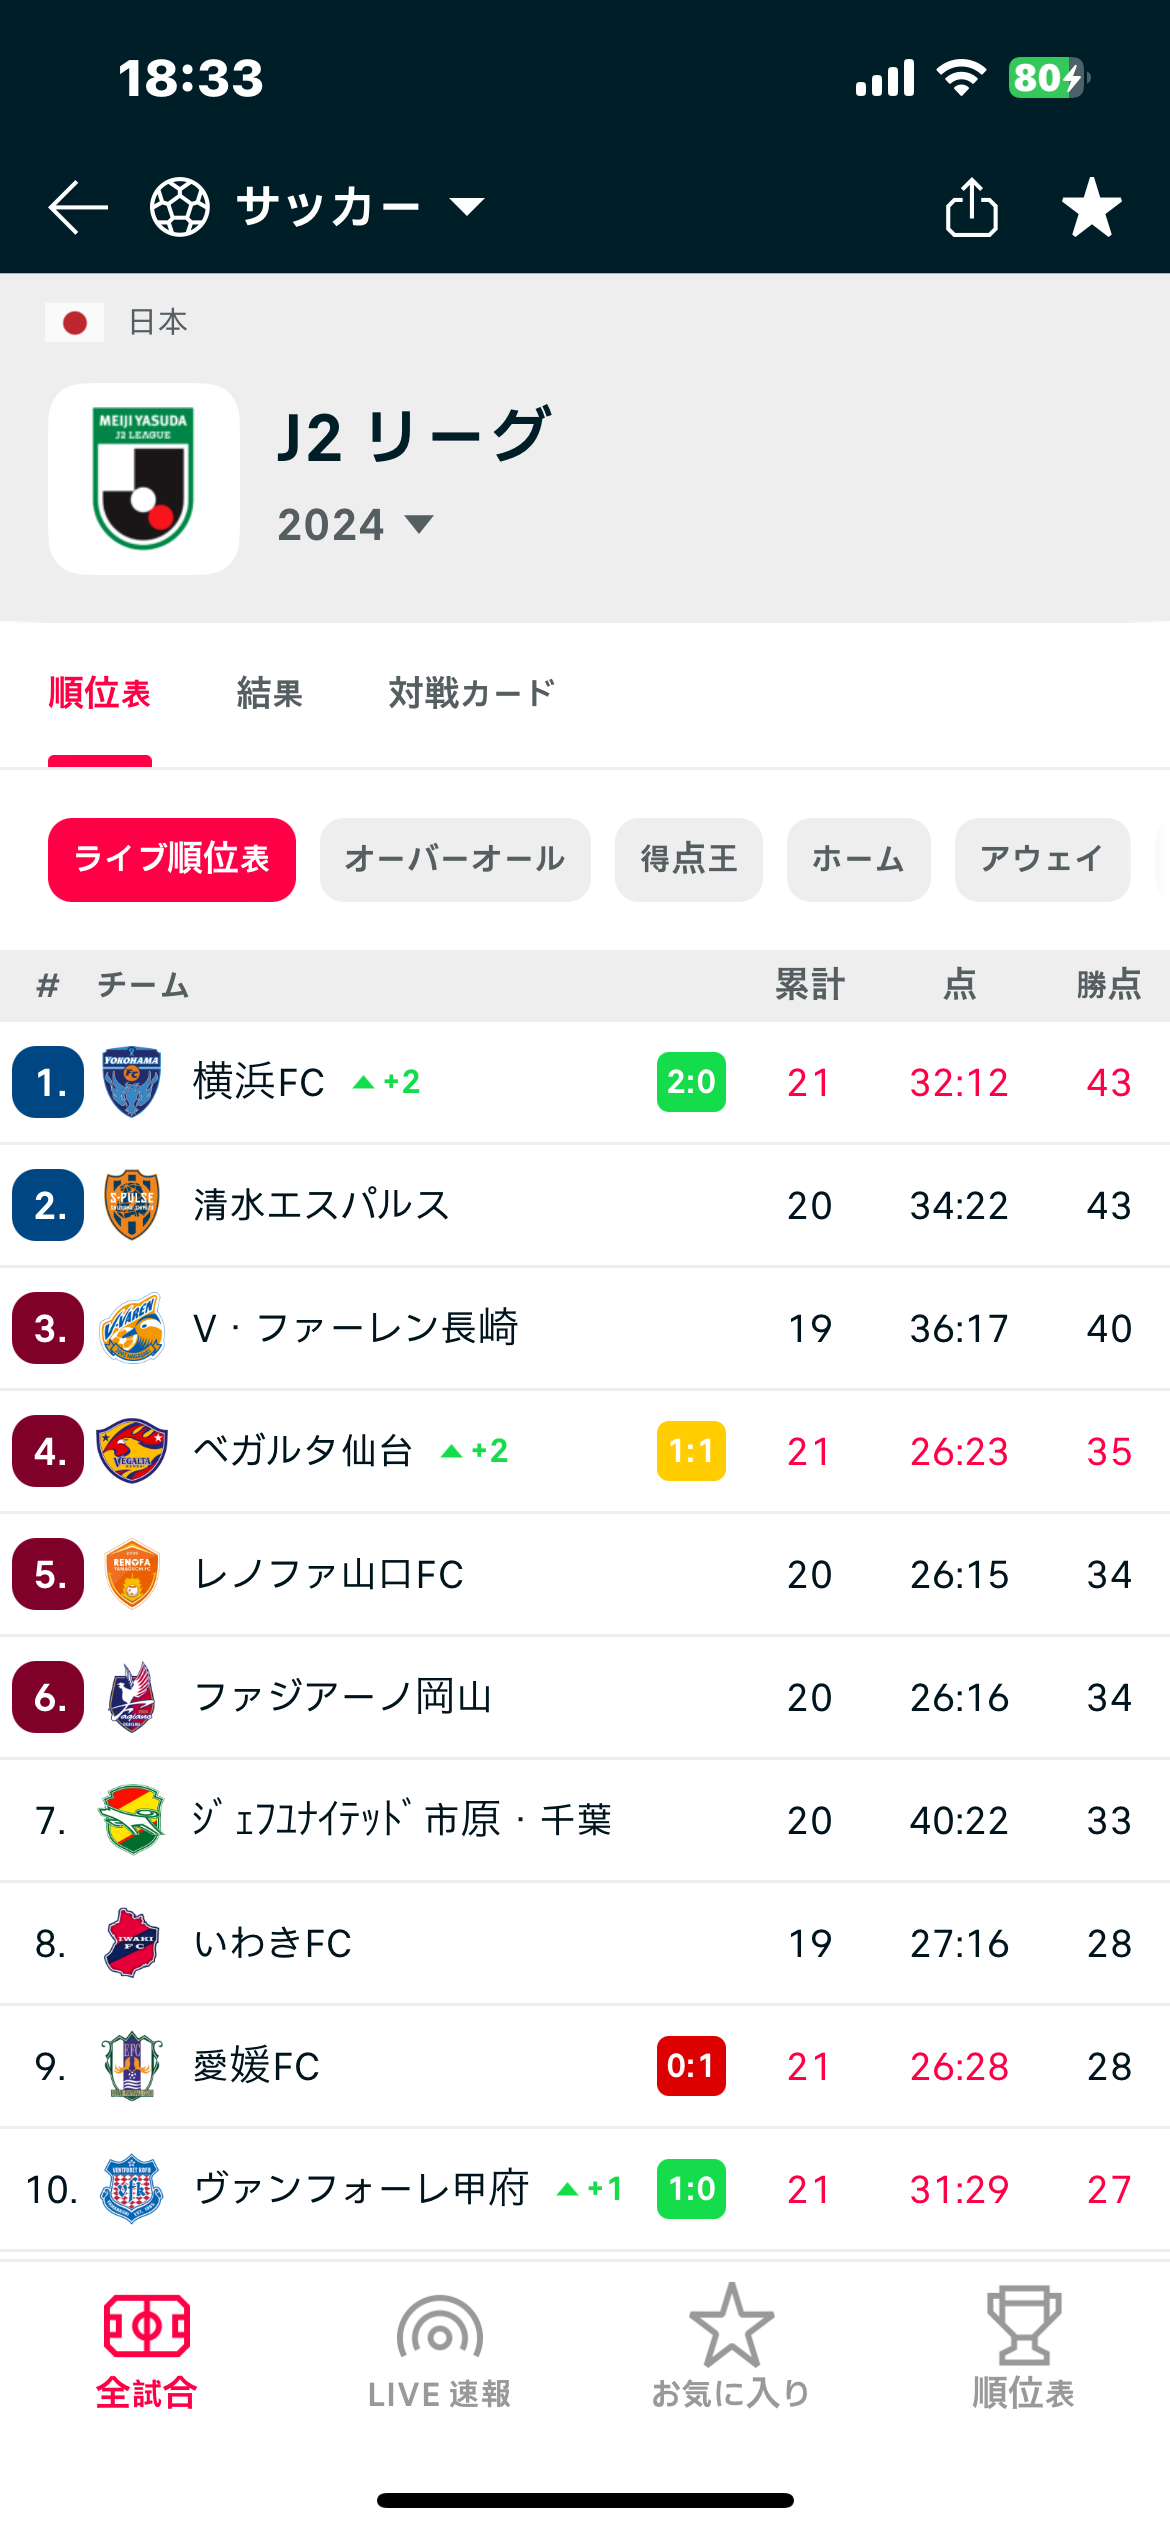Open the サッカー sport dropdown
1170x2532 pixels.
tap(318, 207)
